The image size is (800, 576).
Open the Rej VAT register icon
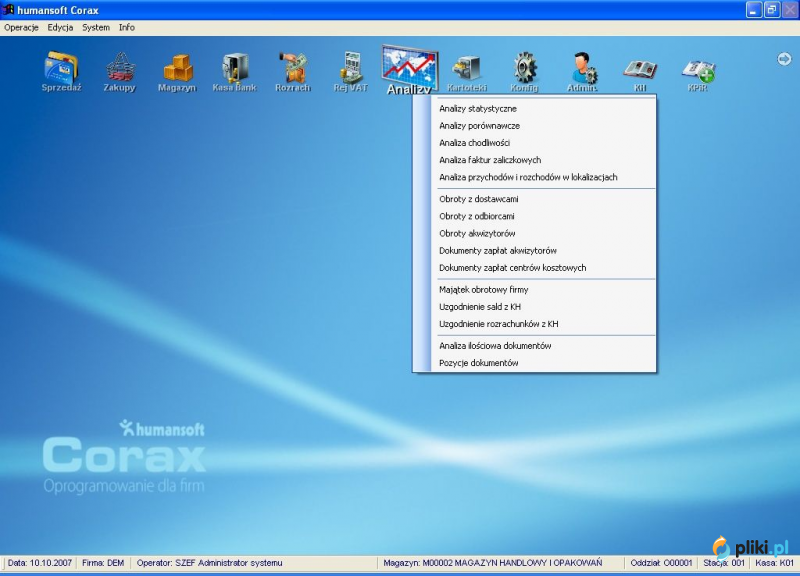351,71
